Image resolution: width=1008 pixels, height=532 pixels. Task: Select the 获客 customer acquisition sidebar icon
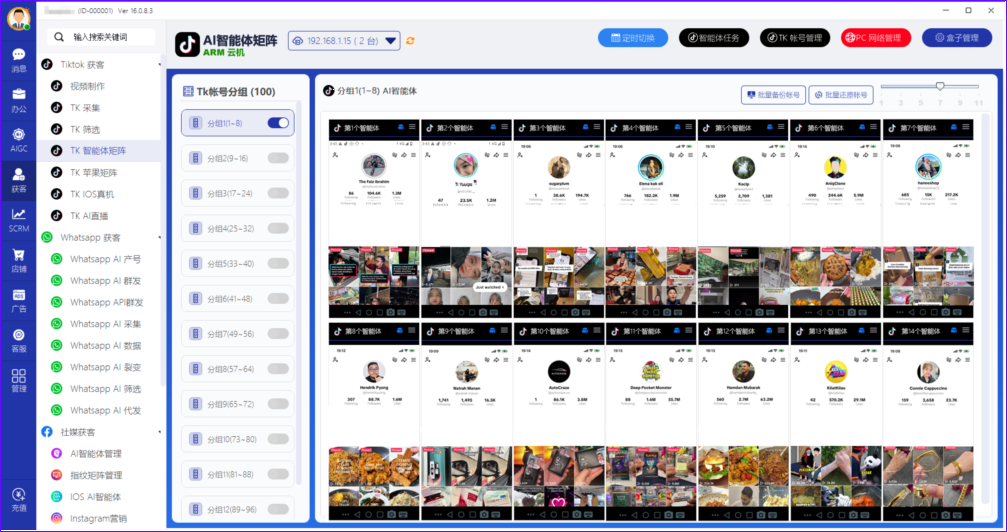click(x=19, y=180)
